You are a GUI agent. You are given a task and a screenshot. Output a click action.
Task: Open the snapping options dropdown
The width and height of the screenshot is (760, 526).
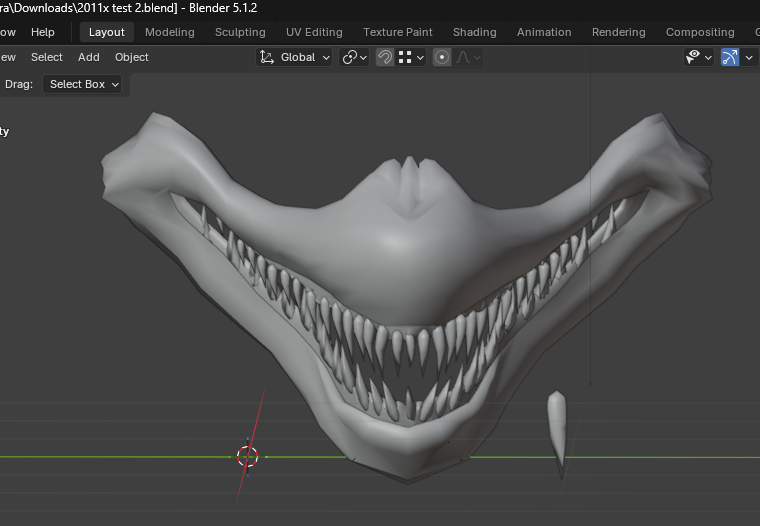pos(411,57)
